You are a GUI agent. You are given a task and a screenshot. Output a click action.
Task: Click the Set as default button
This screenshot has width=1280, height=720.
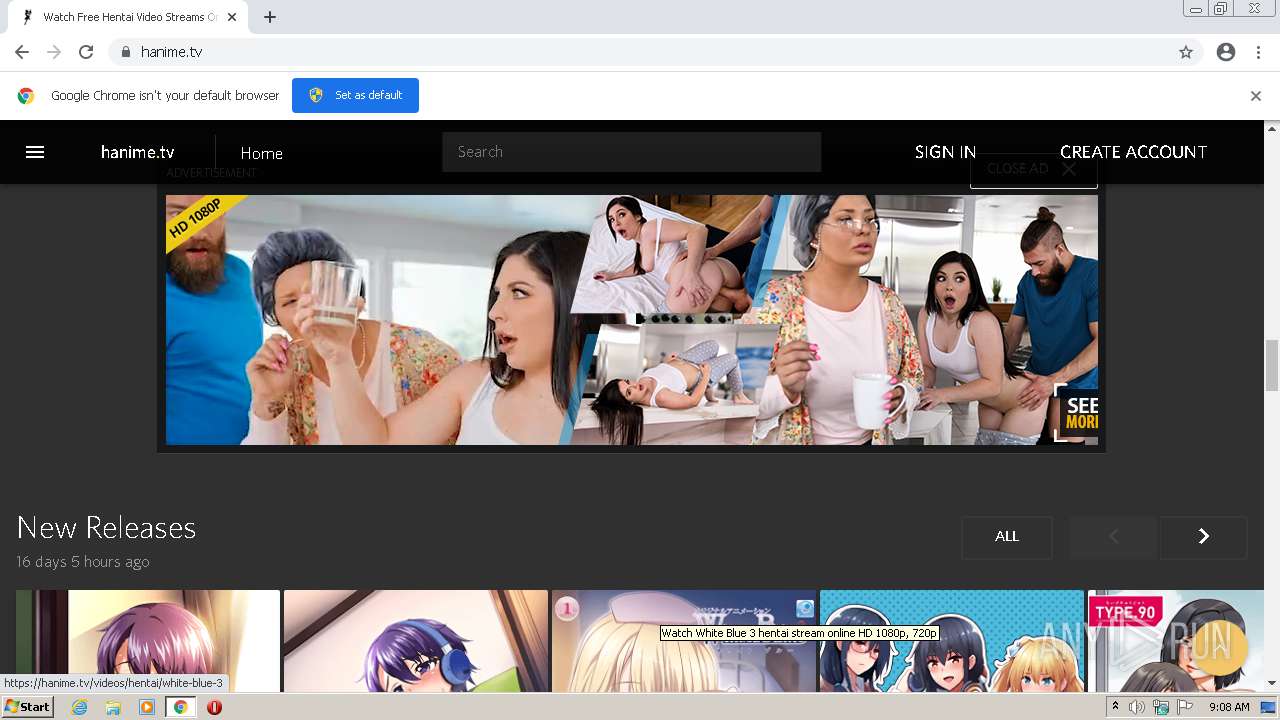point(355,95)
